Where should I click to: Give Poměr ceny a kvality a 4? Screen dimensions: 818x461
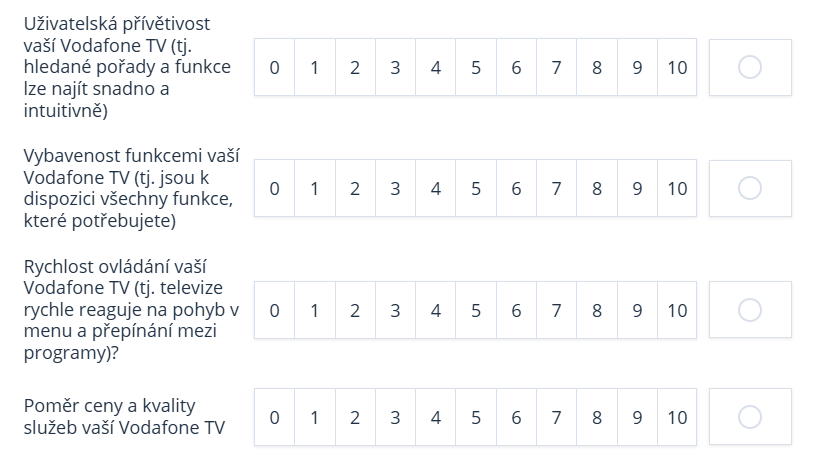(436, 417)
